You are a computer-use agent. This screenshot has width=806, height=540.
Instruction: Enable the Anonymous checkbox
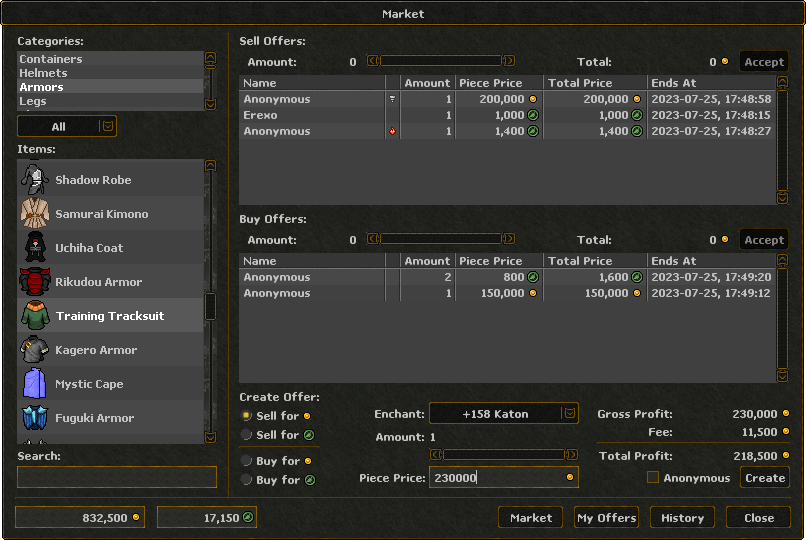[x=653, y=478]
